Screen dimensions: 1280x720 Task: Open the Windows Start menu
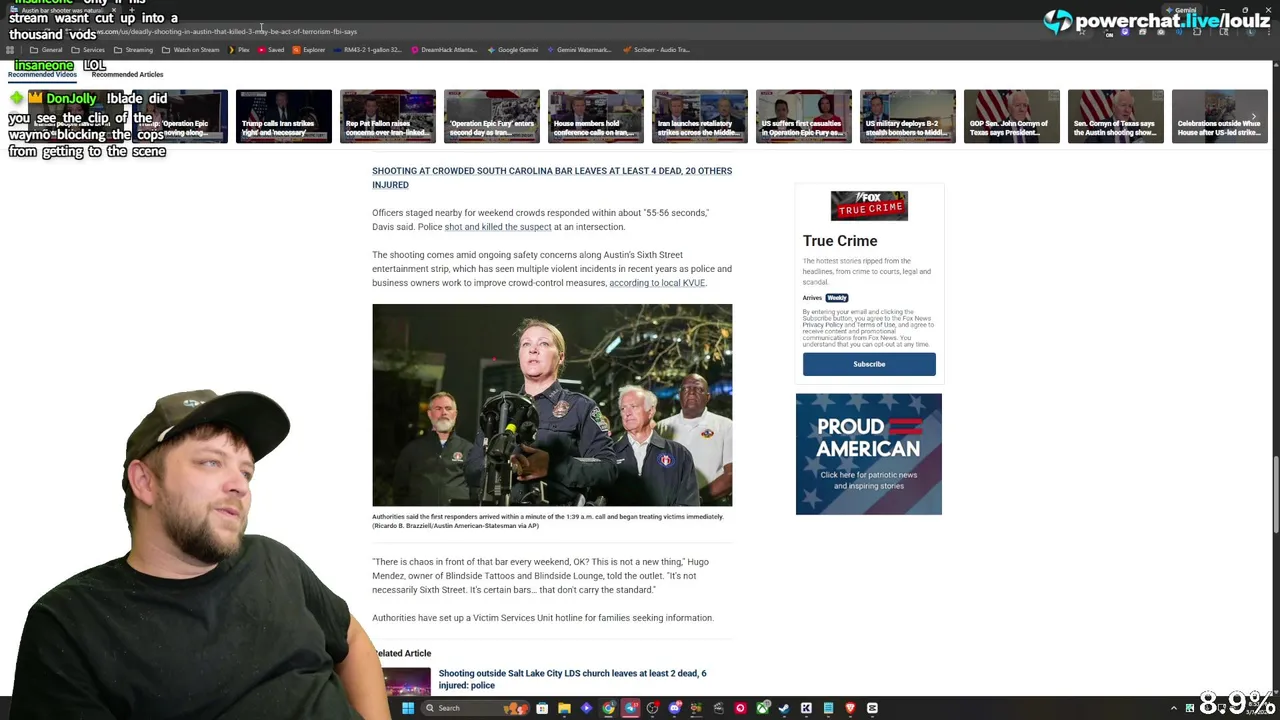click(408, 708)
